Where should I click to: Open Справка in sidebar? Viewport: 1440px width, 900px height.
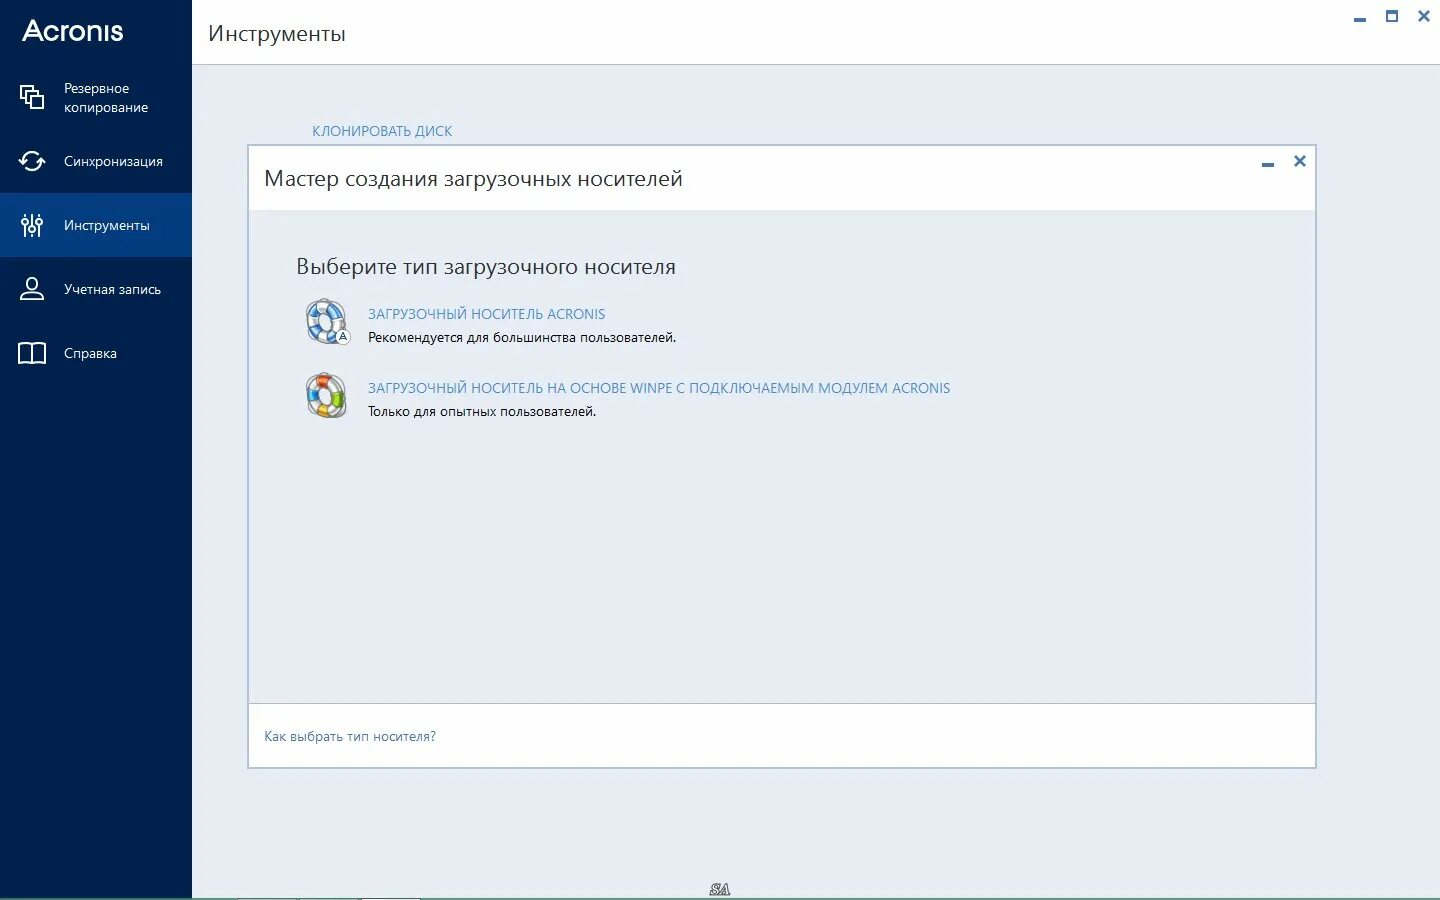pos(96,353)
